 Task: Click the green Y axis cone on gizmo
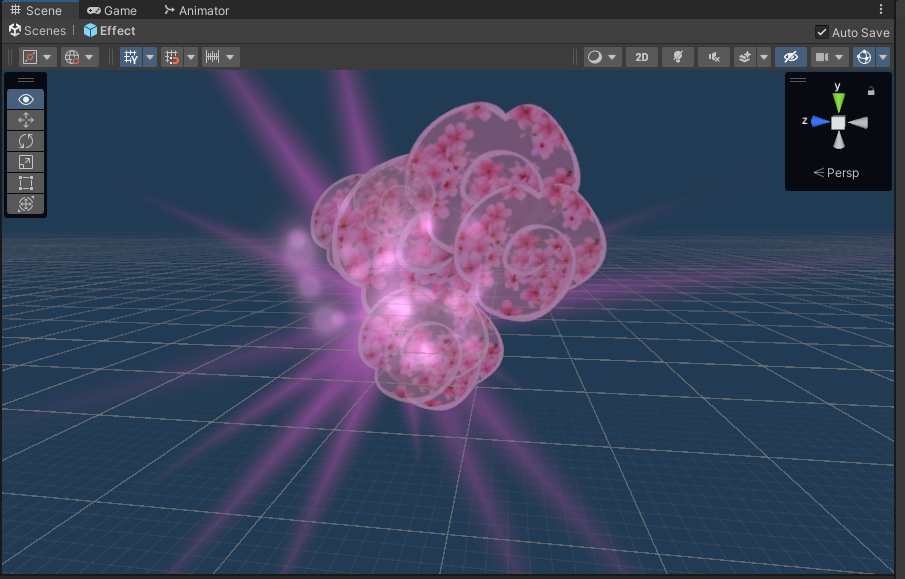pos(839,102)
